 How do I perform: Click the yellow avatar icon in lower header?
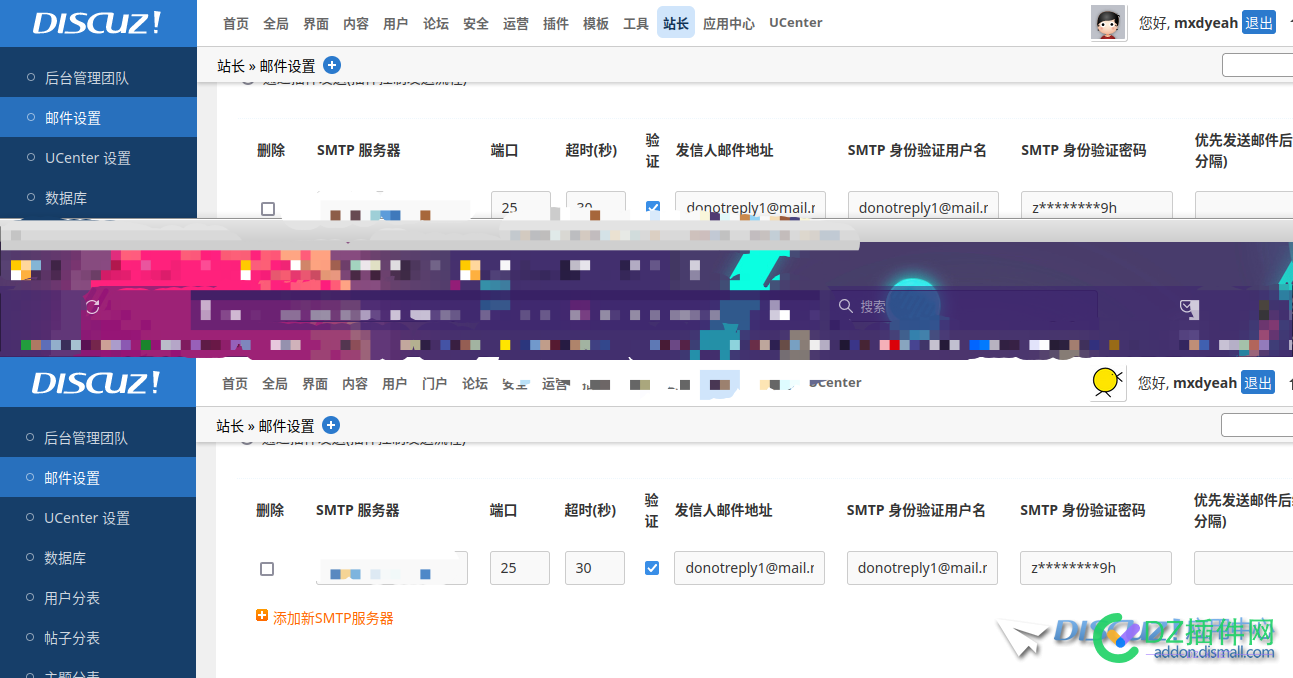coord(1107,382)
